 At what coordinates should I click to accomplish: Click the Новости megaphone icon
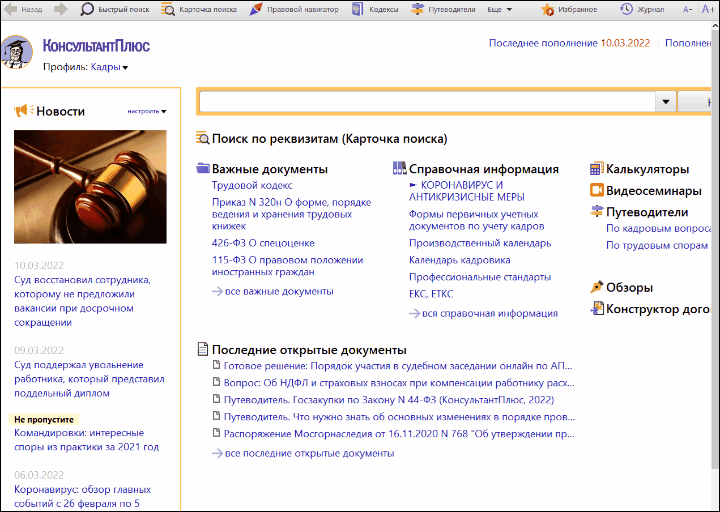[x=23, y=111]
